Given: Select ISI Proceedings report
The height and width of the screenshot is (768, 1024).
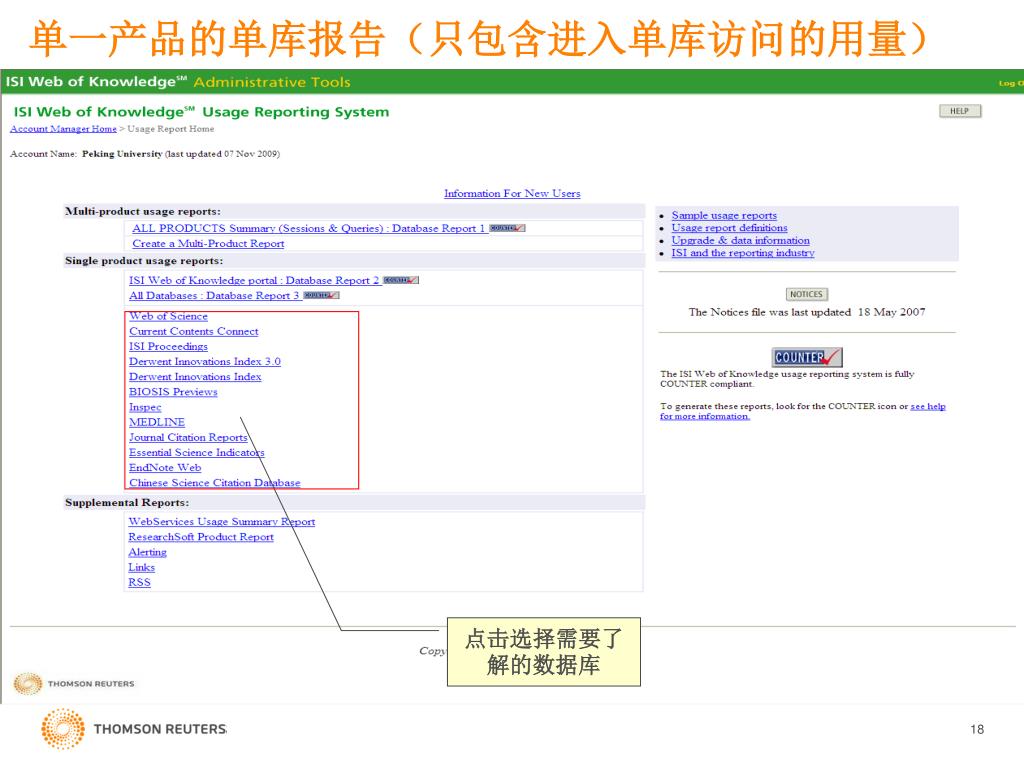Looking at the screenshot, I should (x=168, y=346).
